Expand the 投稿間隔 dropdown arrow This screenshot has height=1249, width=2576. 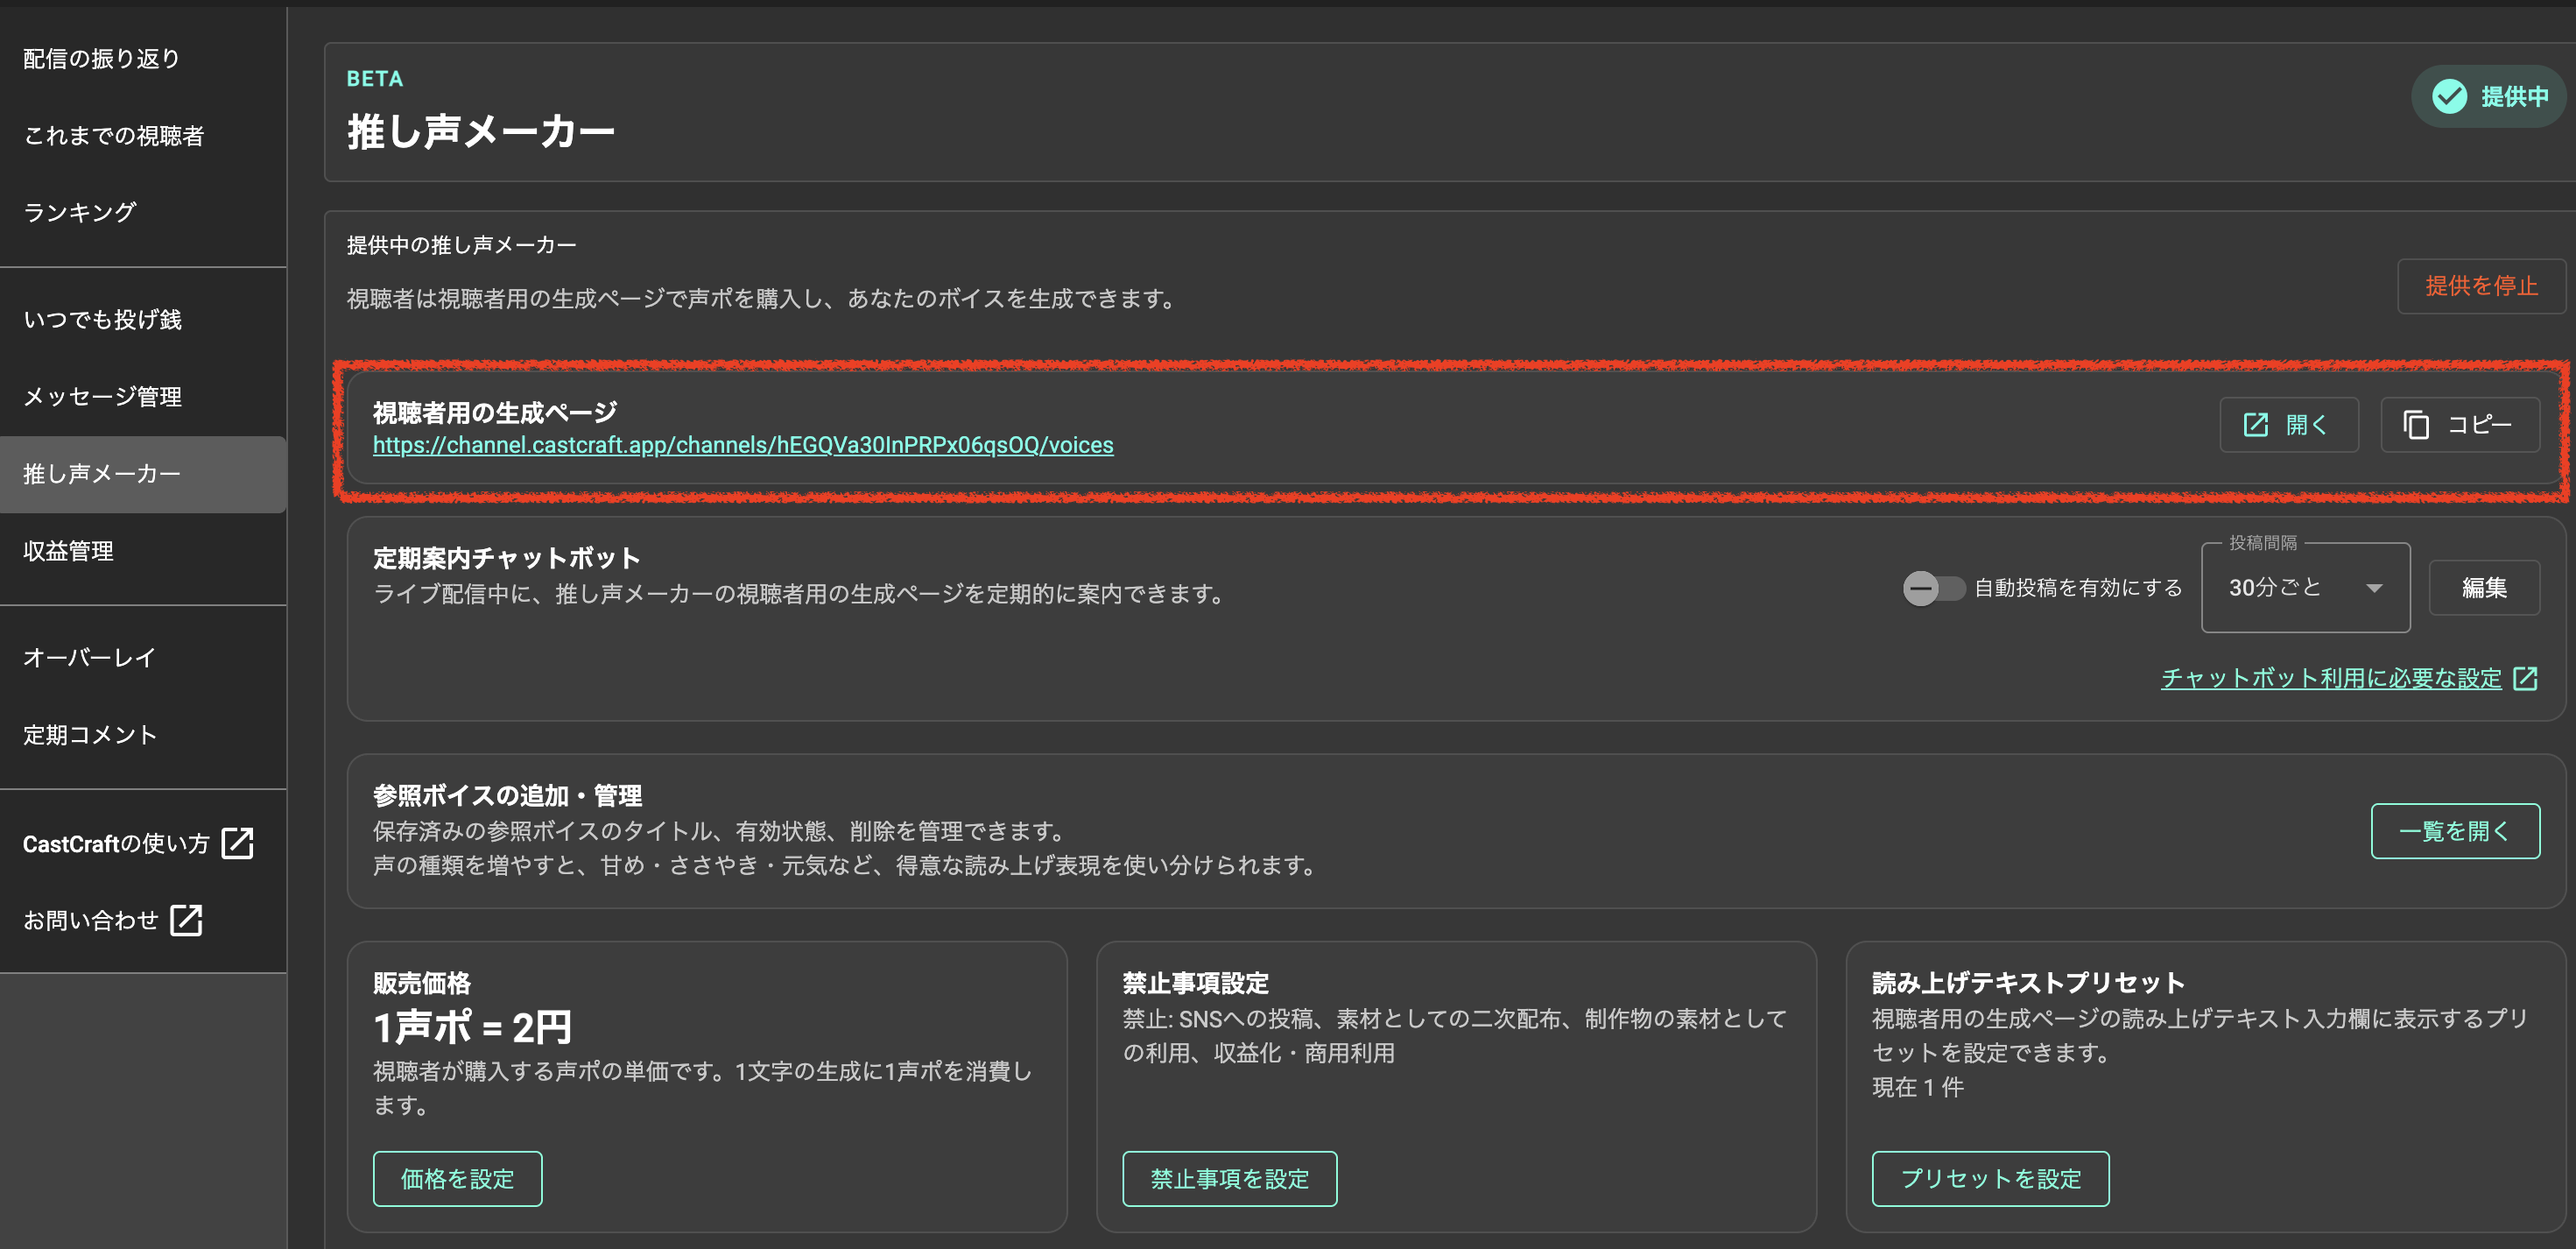point(2373,588)
